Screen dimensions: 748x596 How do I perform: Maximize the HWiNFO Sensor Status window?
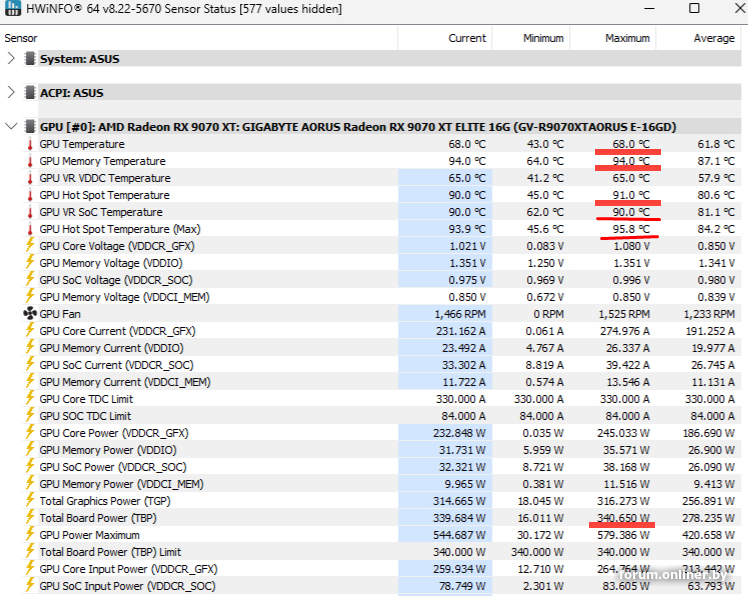point(695,8)
